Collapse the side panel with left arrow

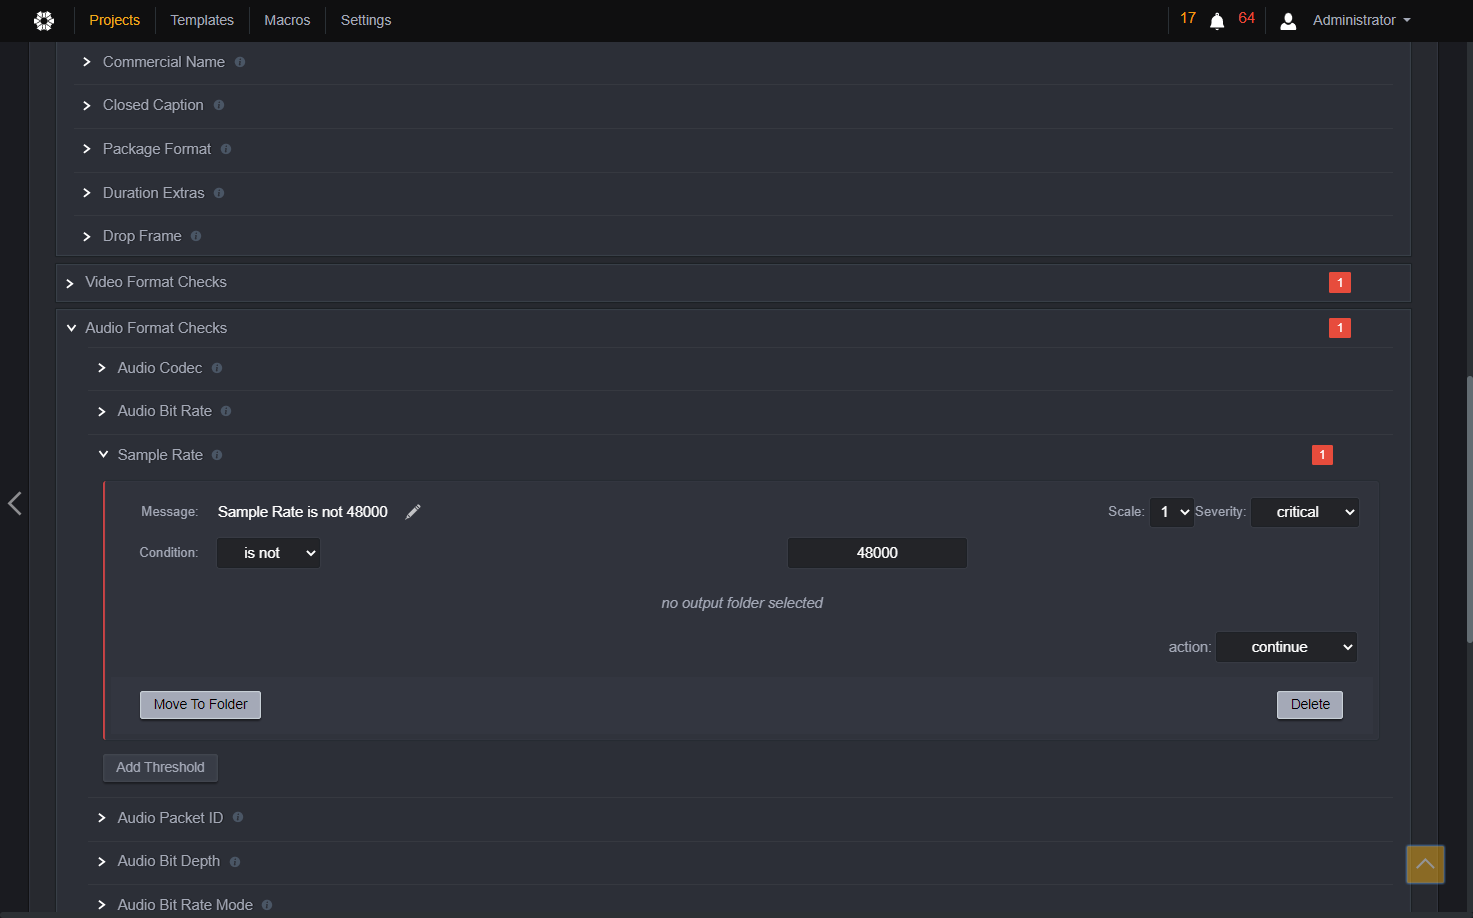15,503
